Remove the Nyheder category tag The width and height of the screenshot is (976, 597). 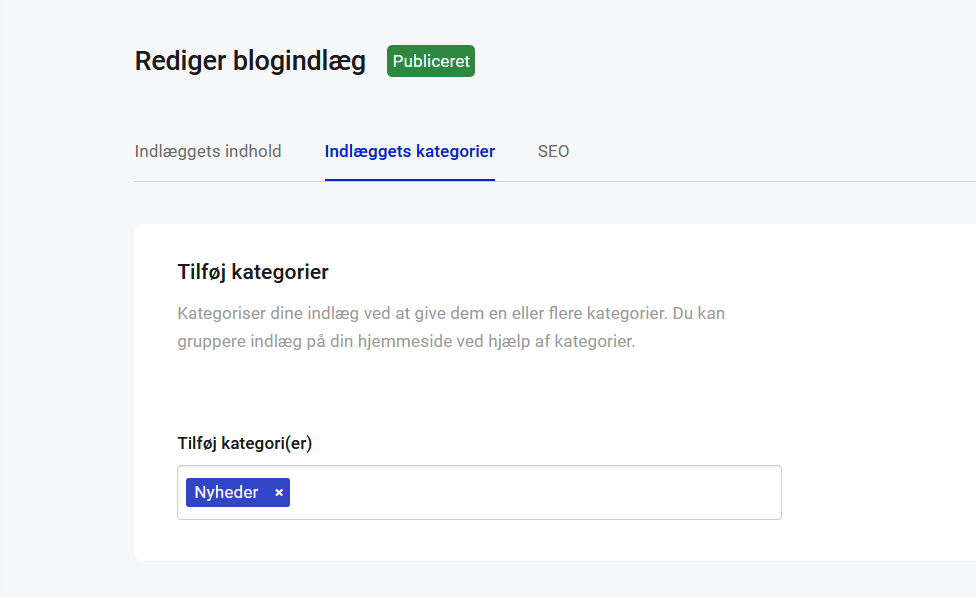(279, 493)
